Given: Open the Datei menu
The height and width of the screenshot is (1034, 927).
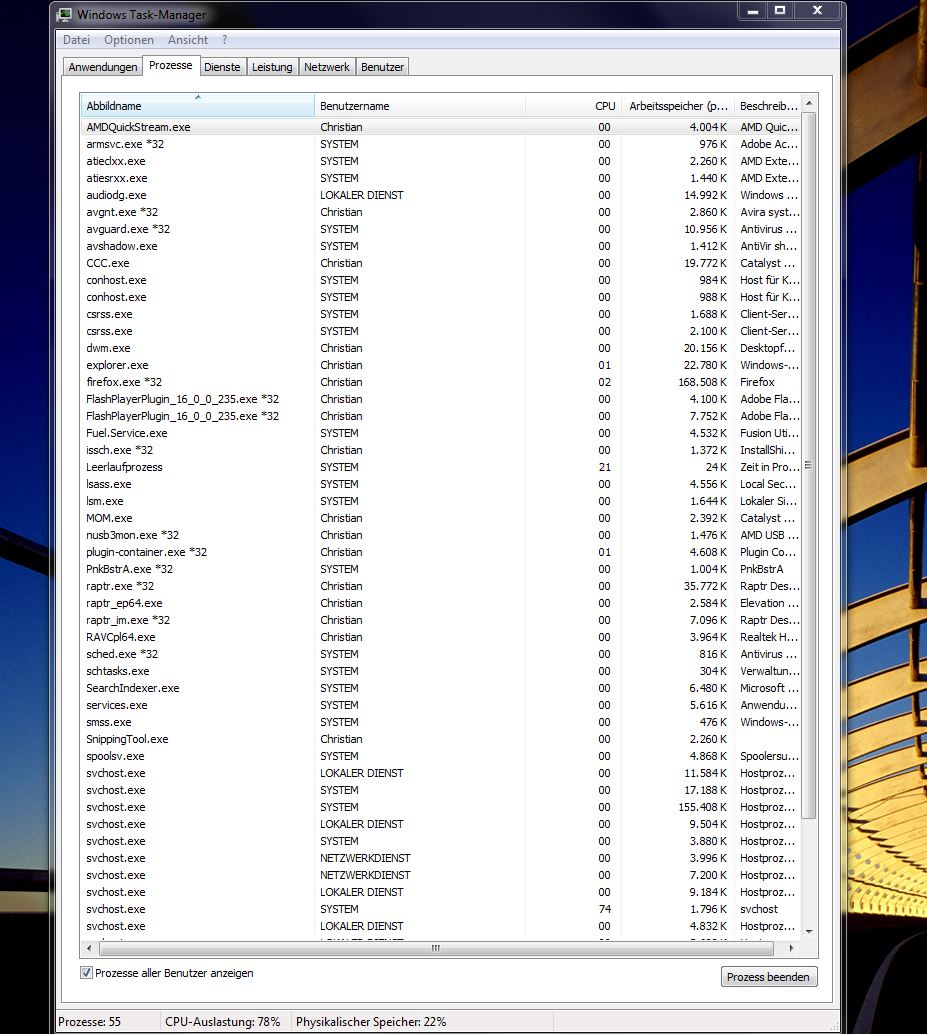Looking at the screenshot, I should pyautogui.click(x=76, y=40).
